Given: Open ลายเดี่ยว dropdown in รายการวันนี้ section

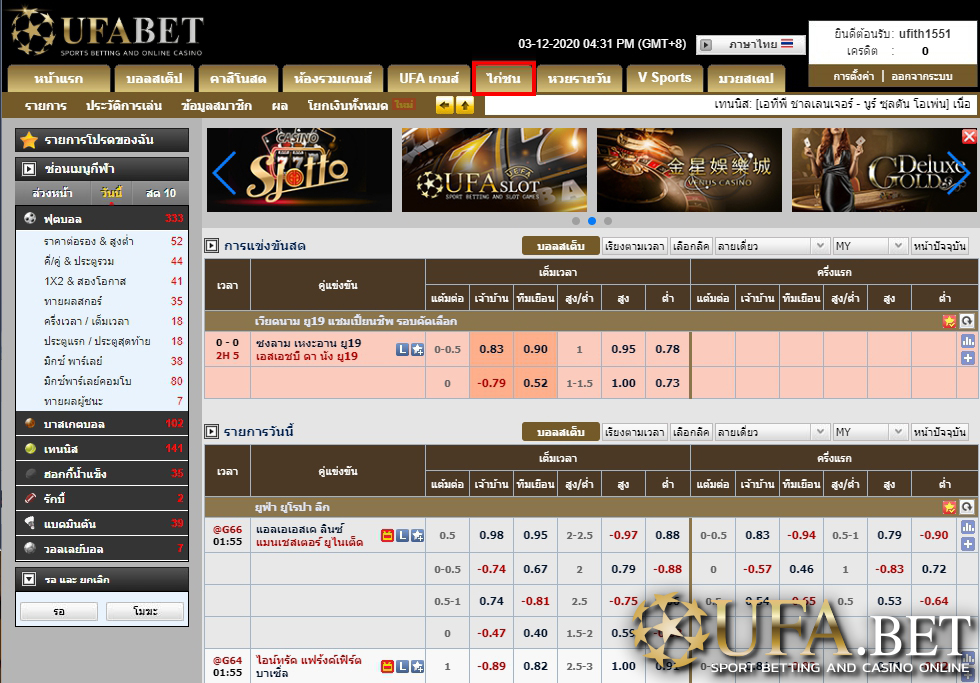Looking at the screenshot, I should coord(772,432).
